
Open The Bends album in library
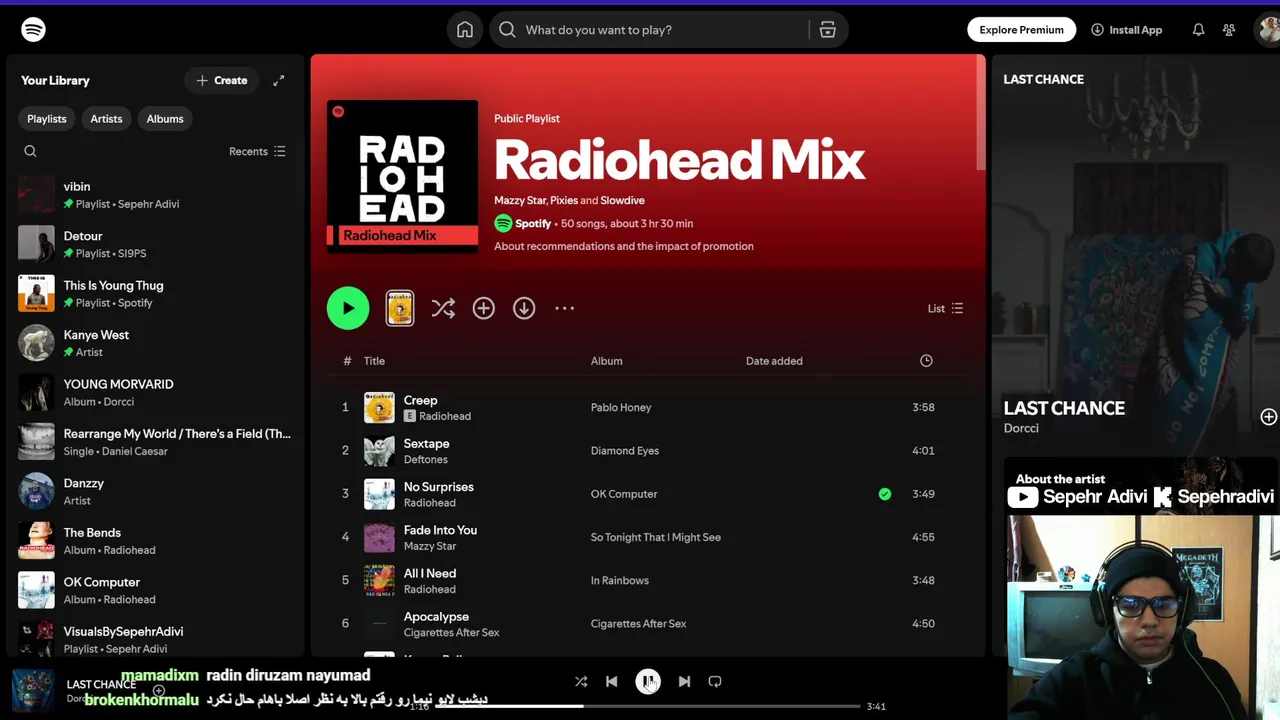pyautogui.click(x=155, y=541)
